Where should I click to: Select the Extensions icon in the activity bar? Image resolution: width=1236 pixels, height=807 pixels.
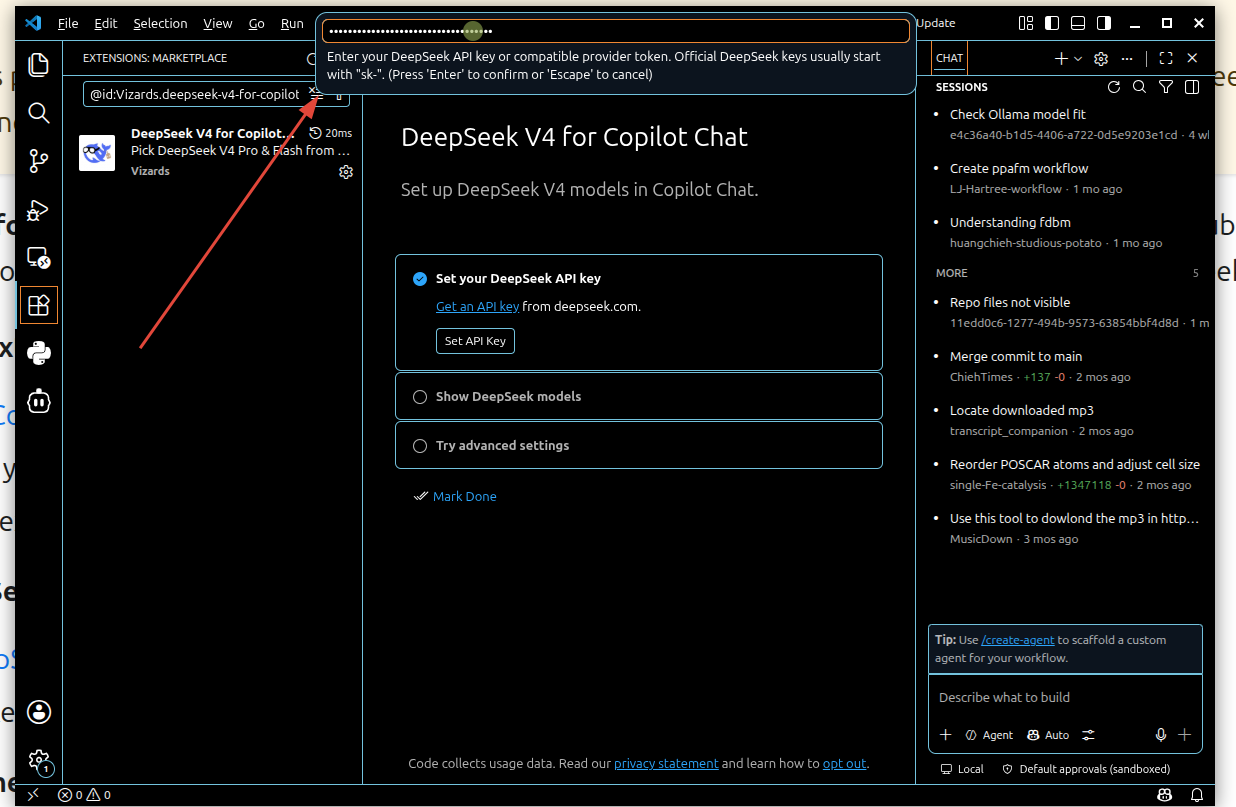click(x=39, y=305)
